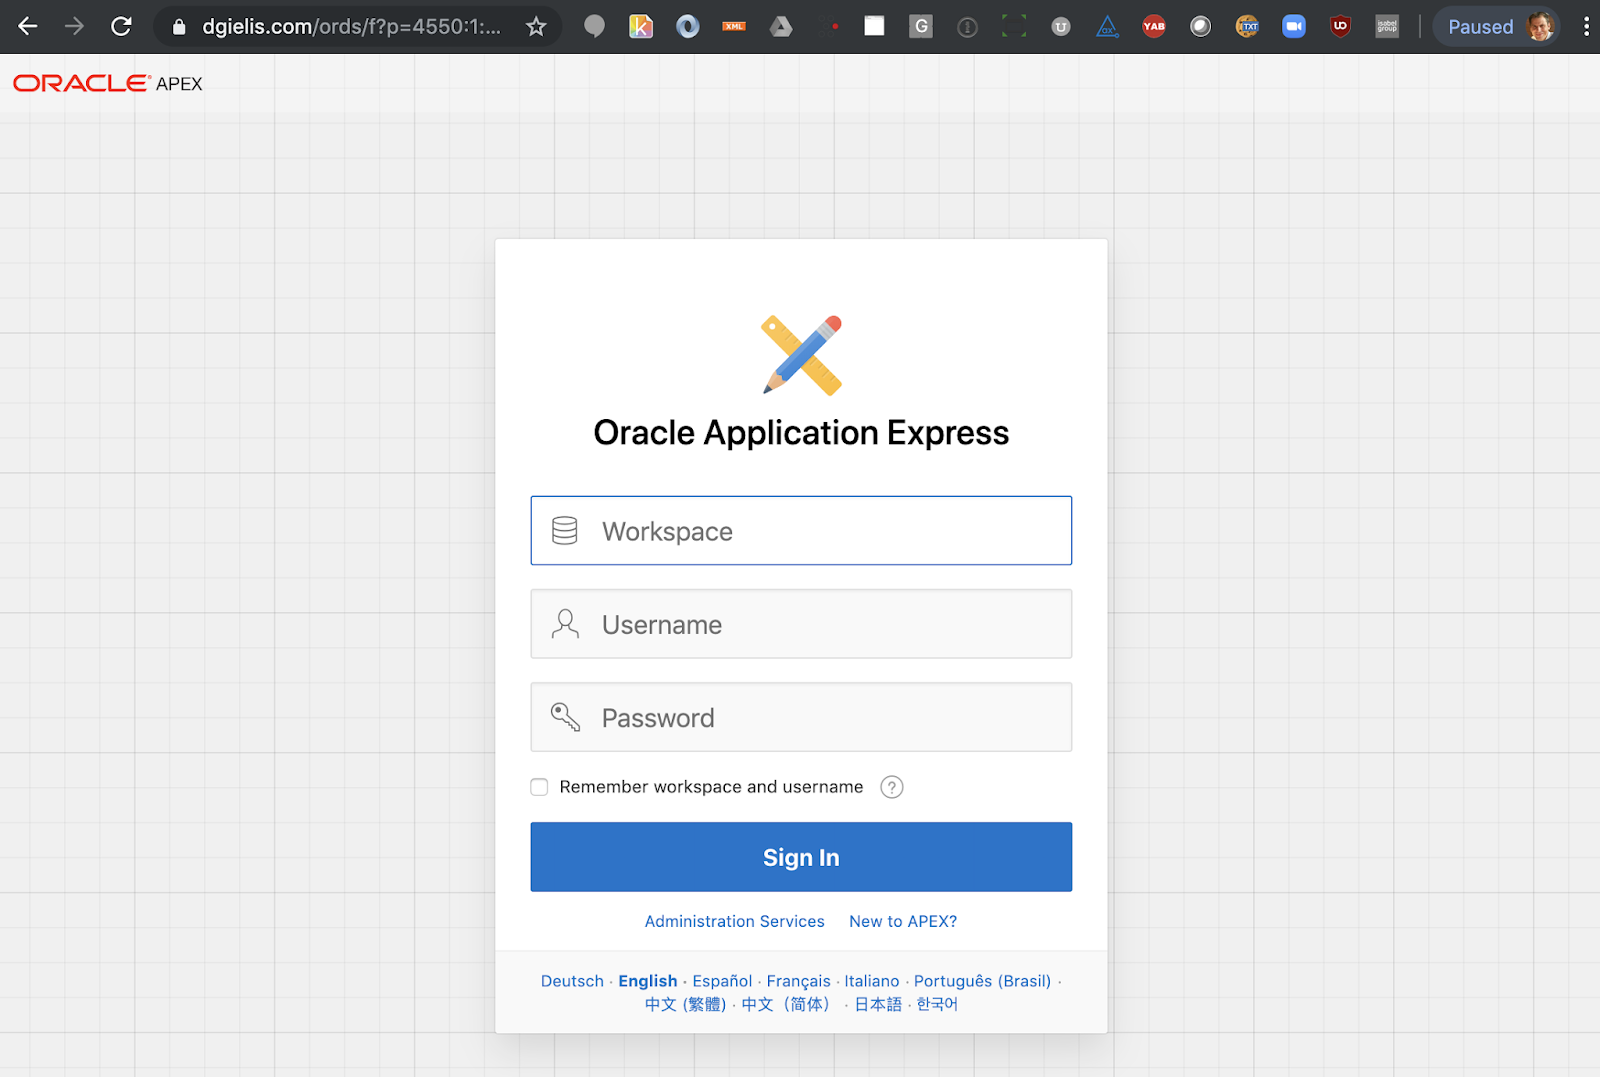Click the XML formatter extension icon
Image resolution: width=1600 pixels, height=1077 pixels.
[x=734, y=26]
